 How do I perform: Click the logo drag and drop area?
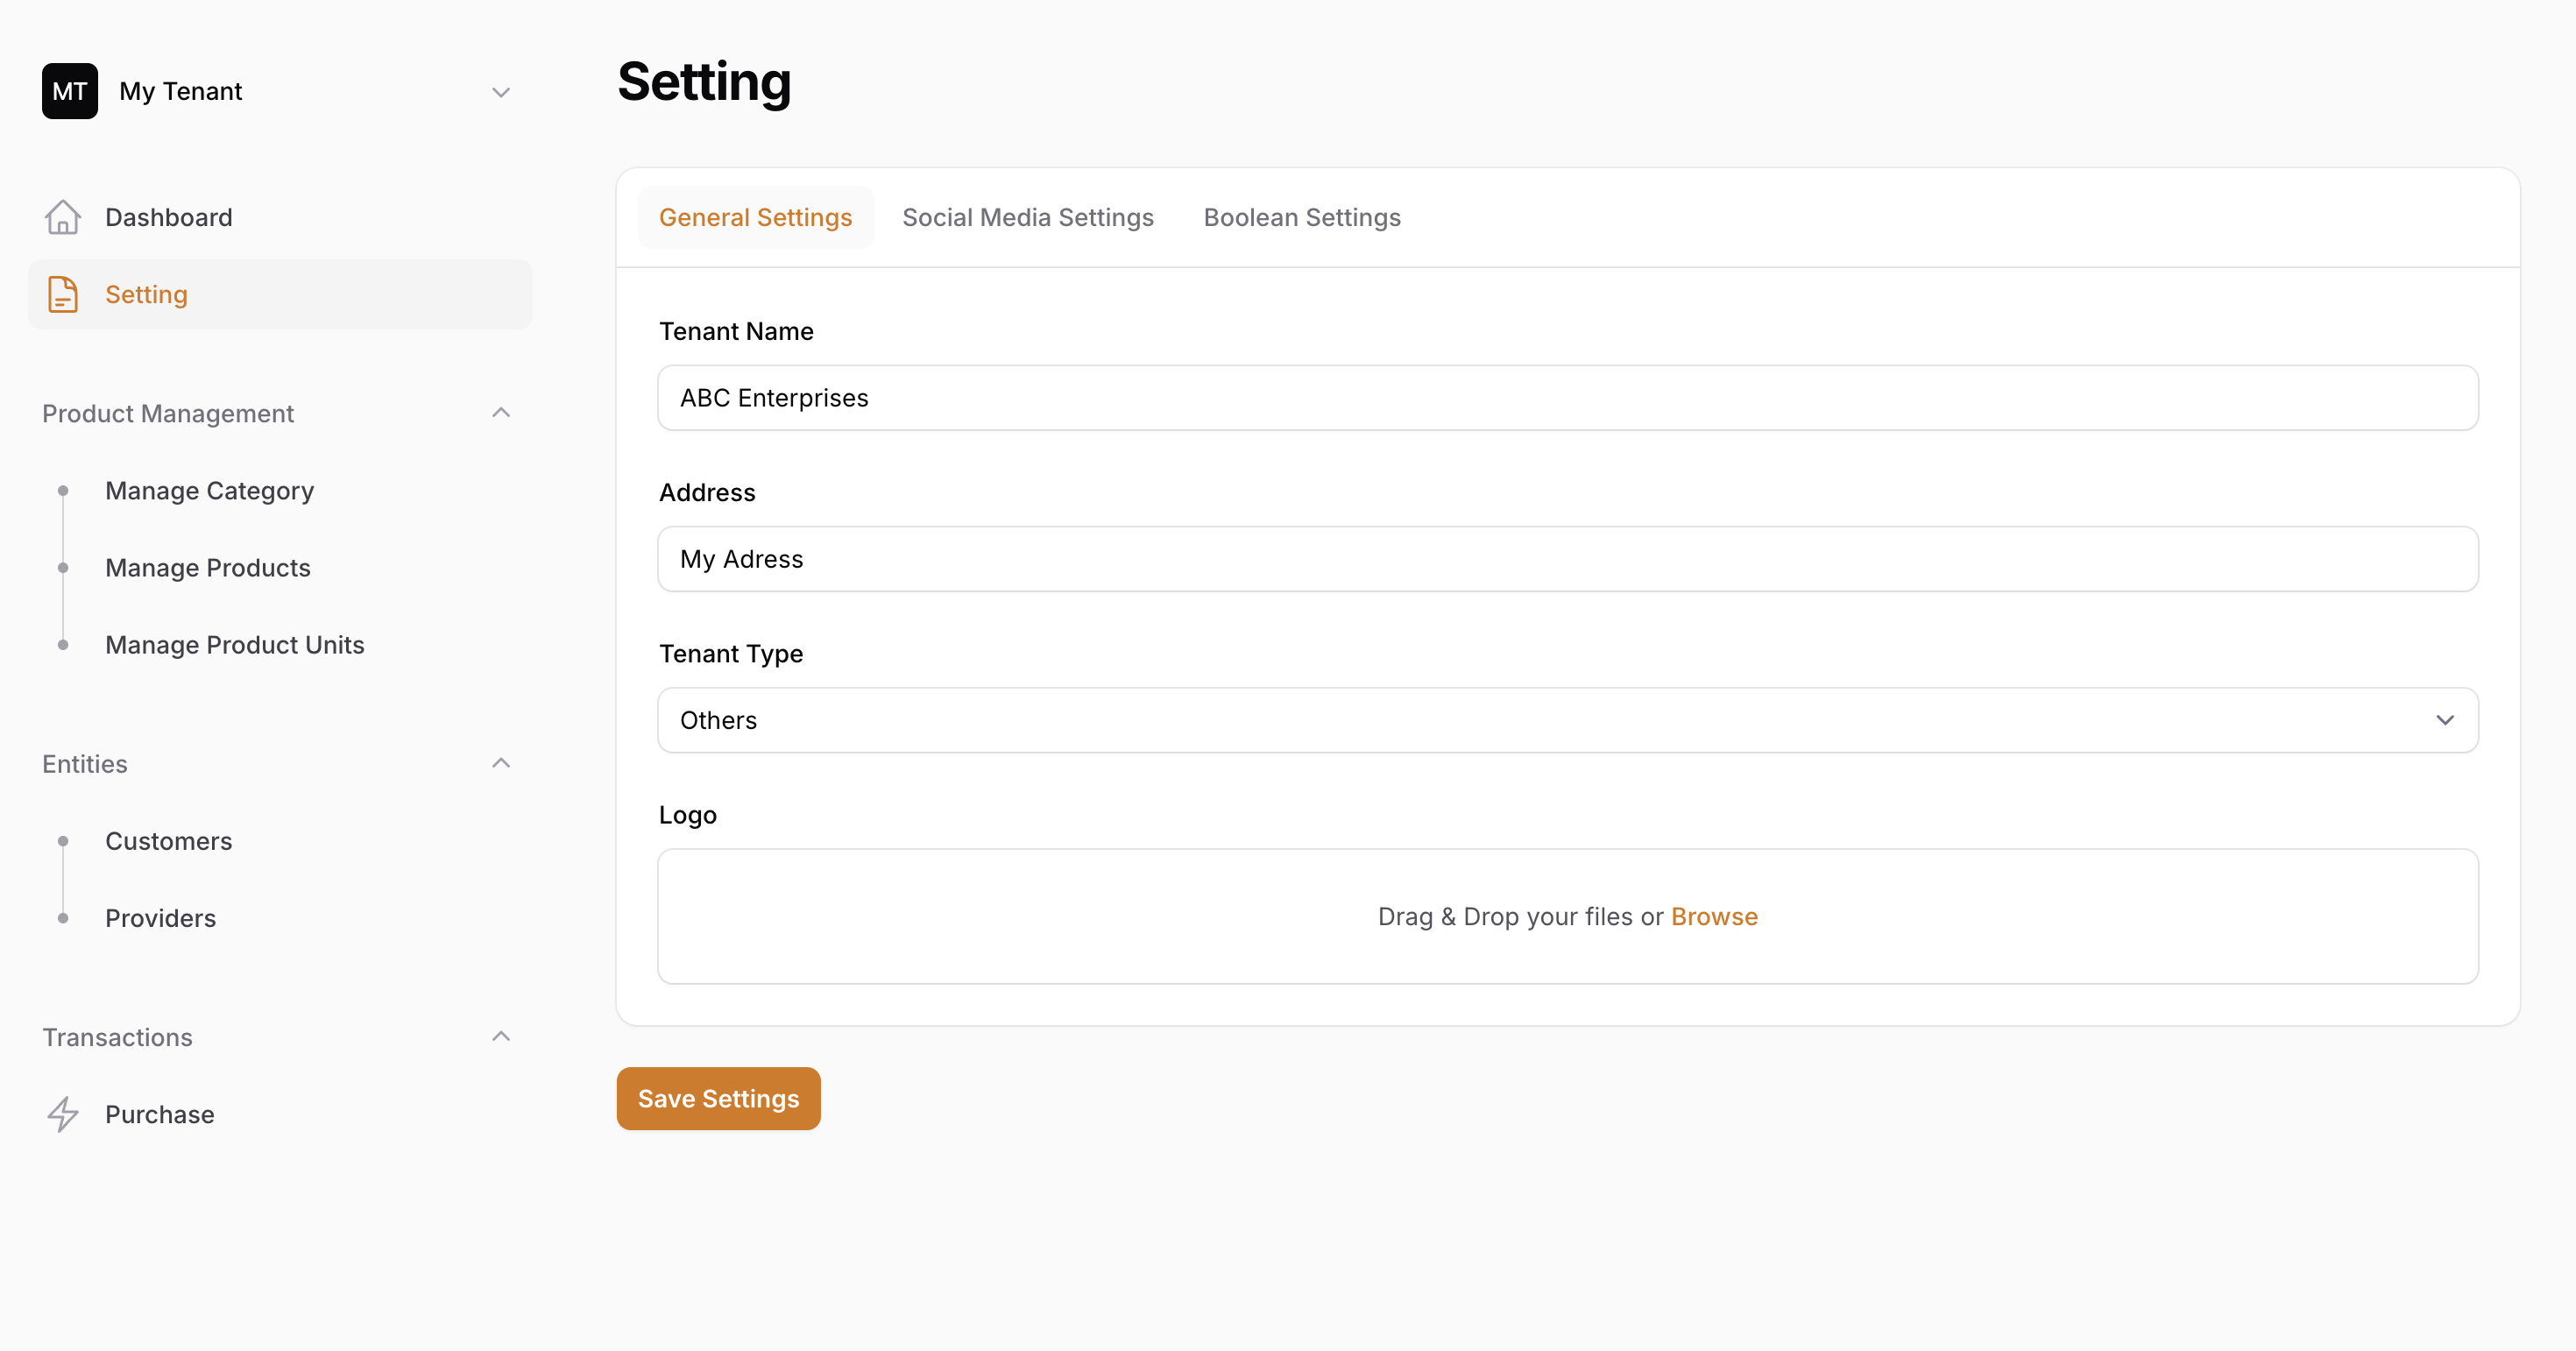pyautogui.click(x=1568, y=916)
